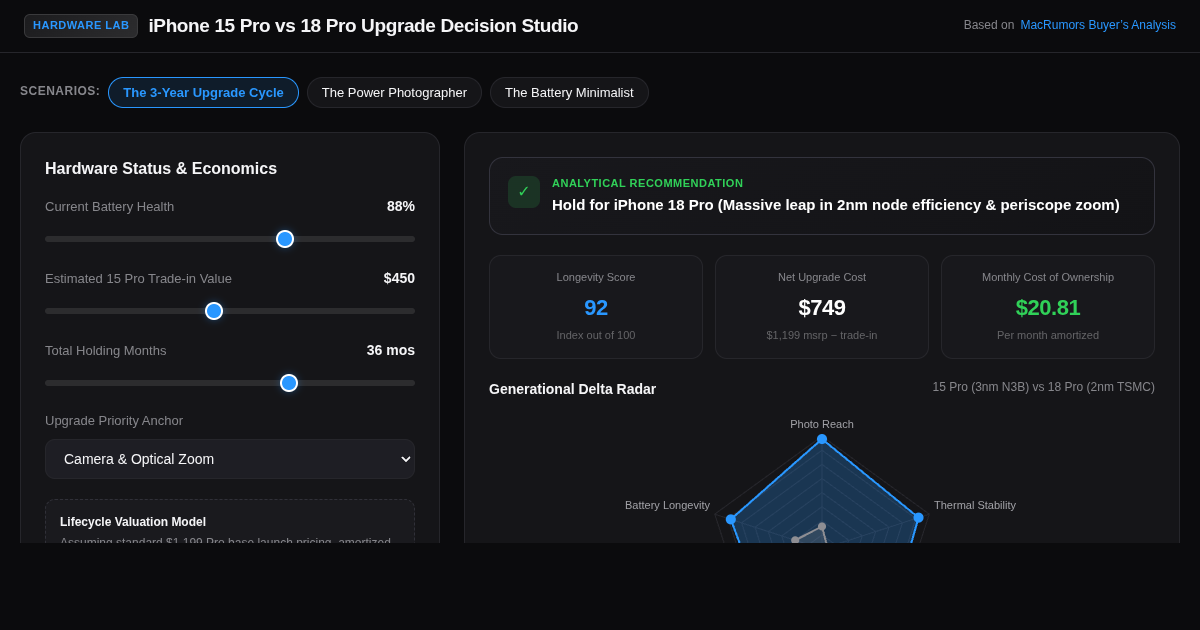Click the ANALYTICAL RECOMMENDATION label

coord(648,183)
